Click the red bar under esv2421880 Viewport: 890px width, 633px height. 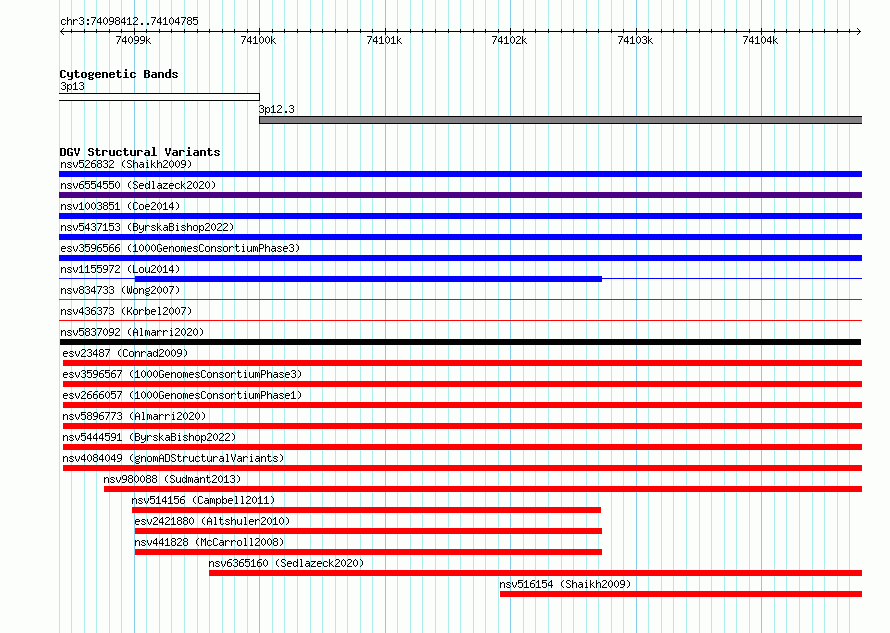point(368,531)
